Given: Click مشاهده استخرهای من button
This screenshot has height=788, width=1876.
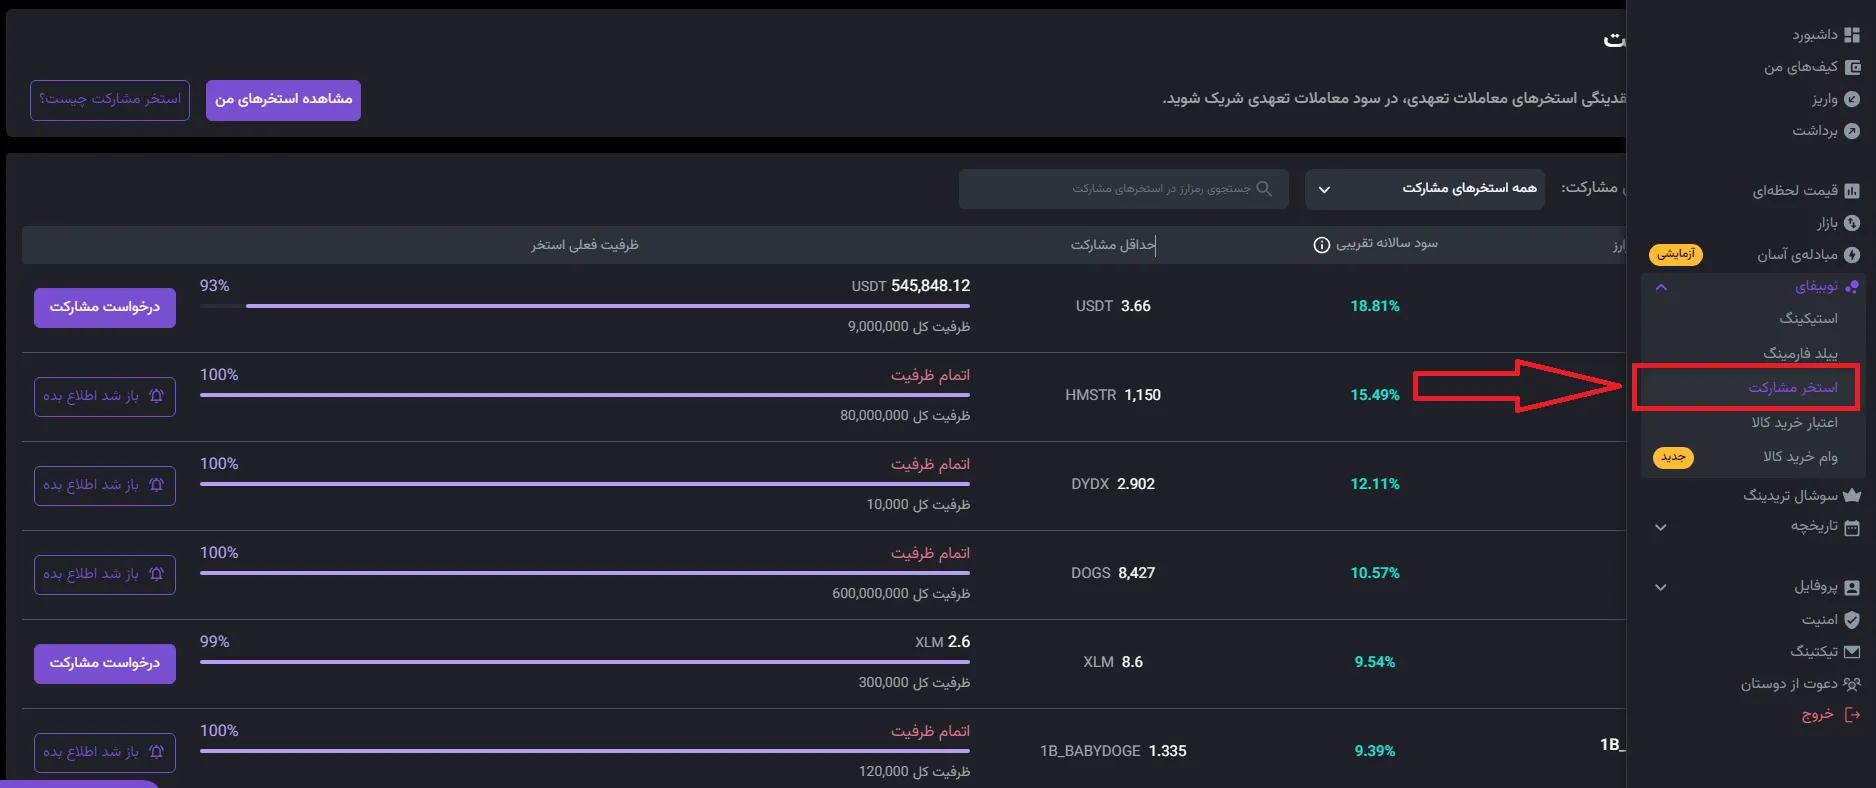Looking at the screenshot, I should (283, 100).
